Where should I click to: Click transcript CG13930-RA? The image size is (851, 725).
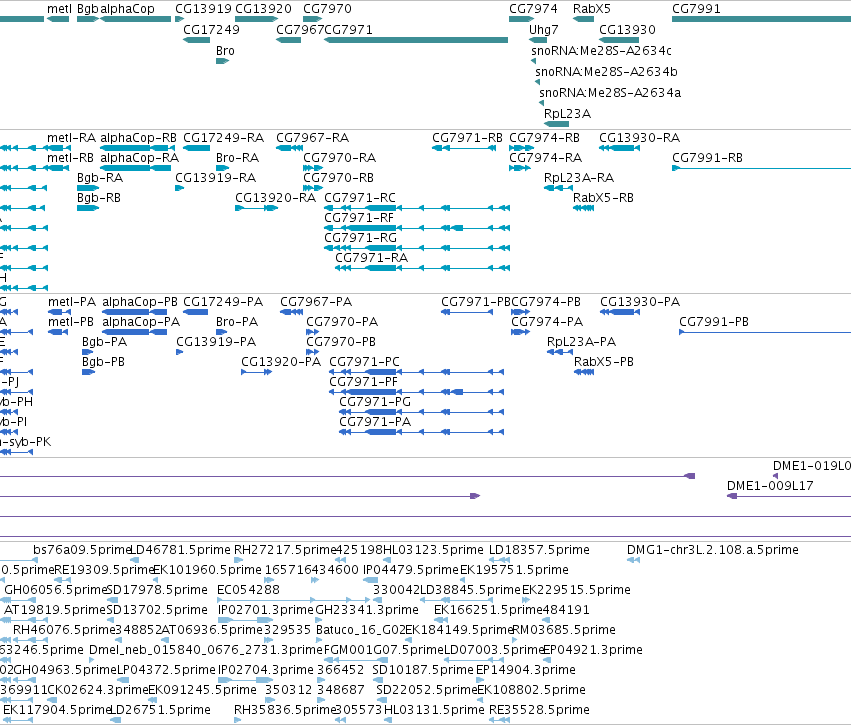(x=619, y=148)
